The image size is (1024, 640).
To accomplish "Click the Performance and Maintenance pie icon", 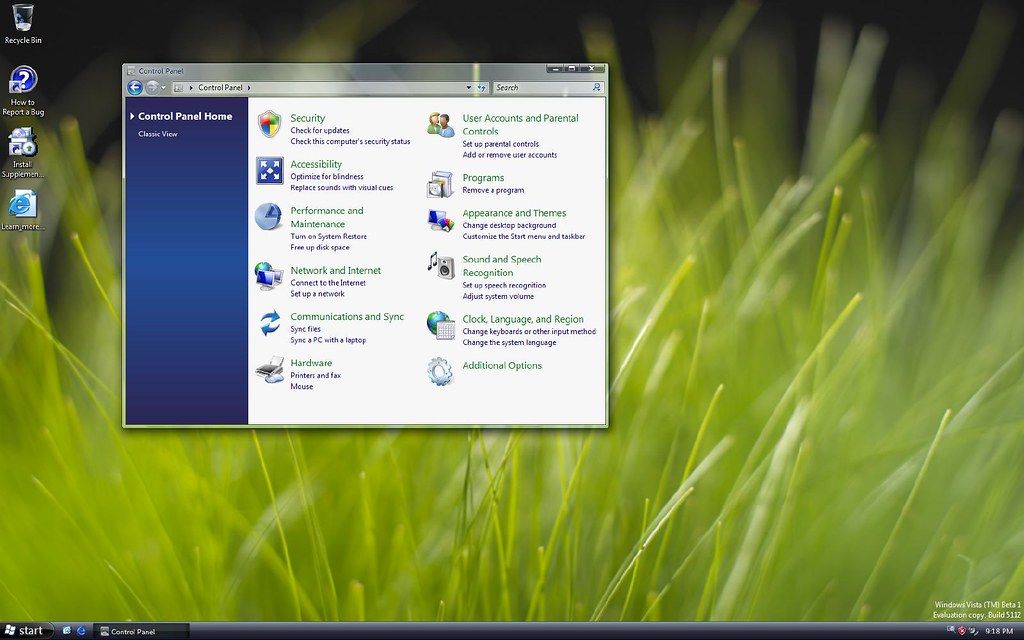I will [x=268, y=217].
